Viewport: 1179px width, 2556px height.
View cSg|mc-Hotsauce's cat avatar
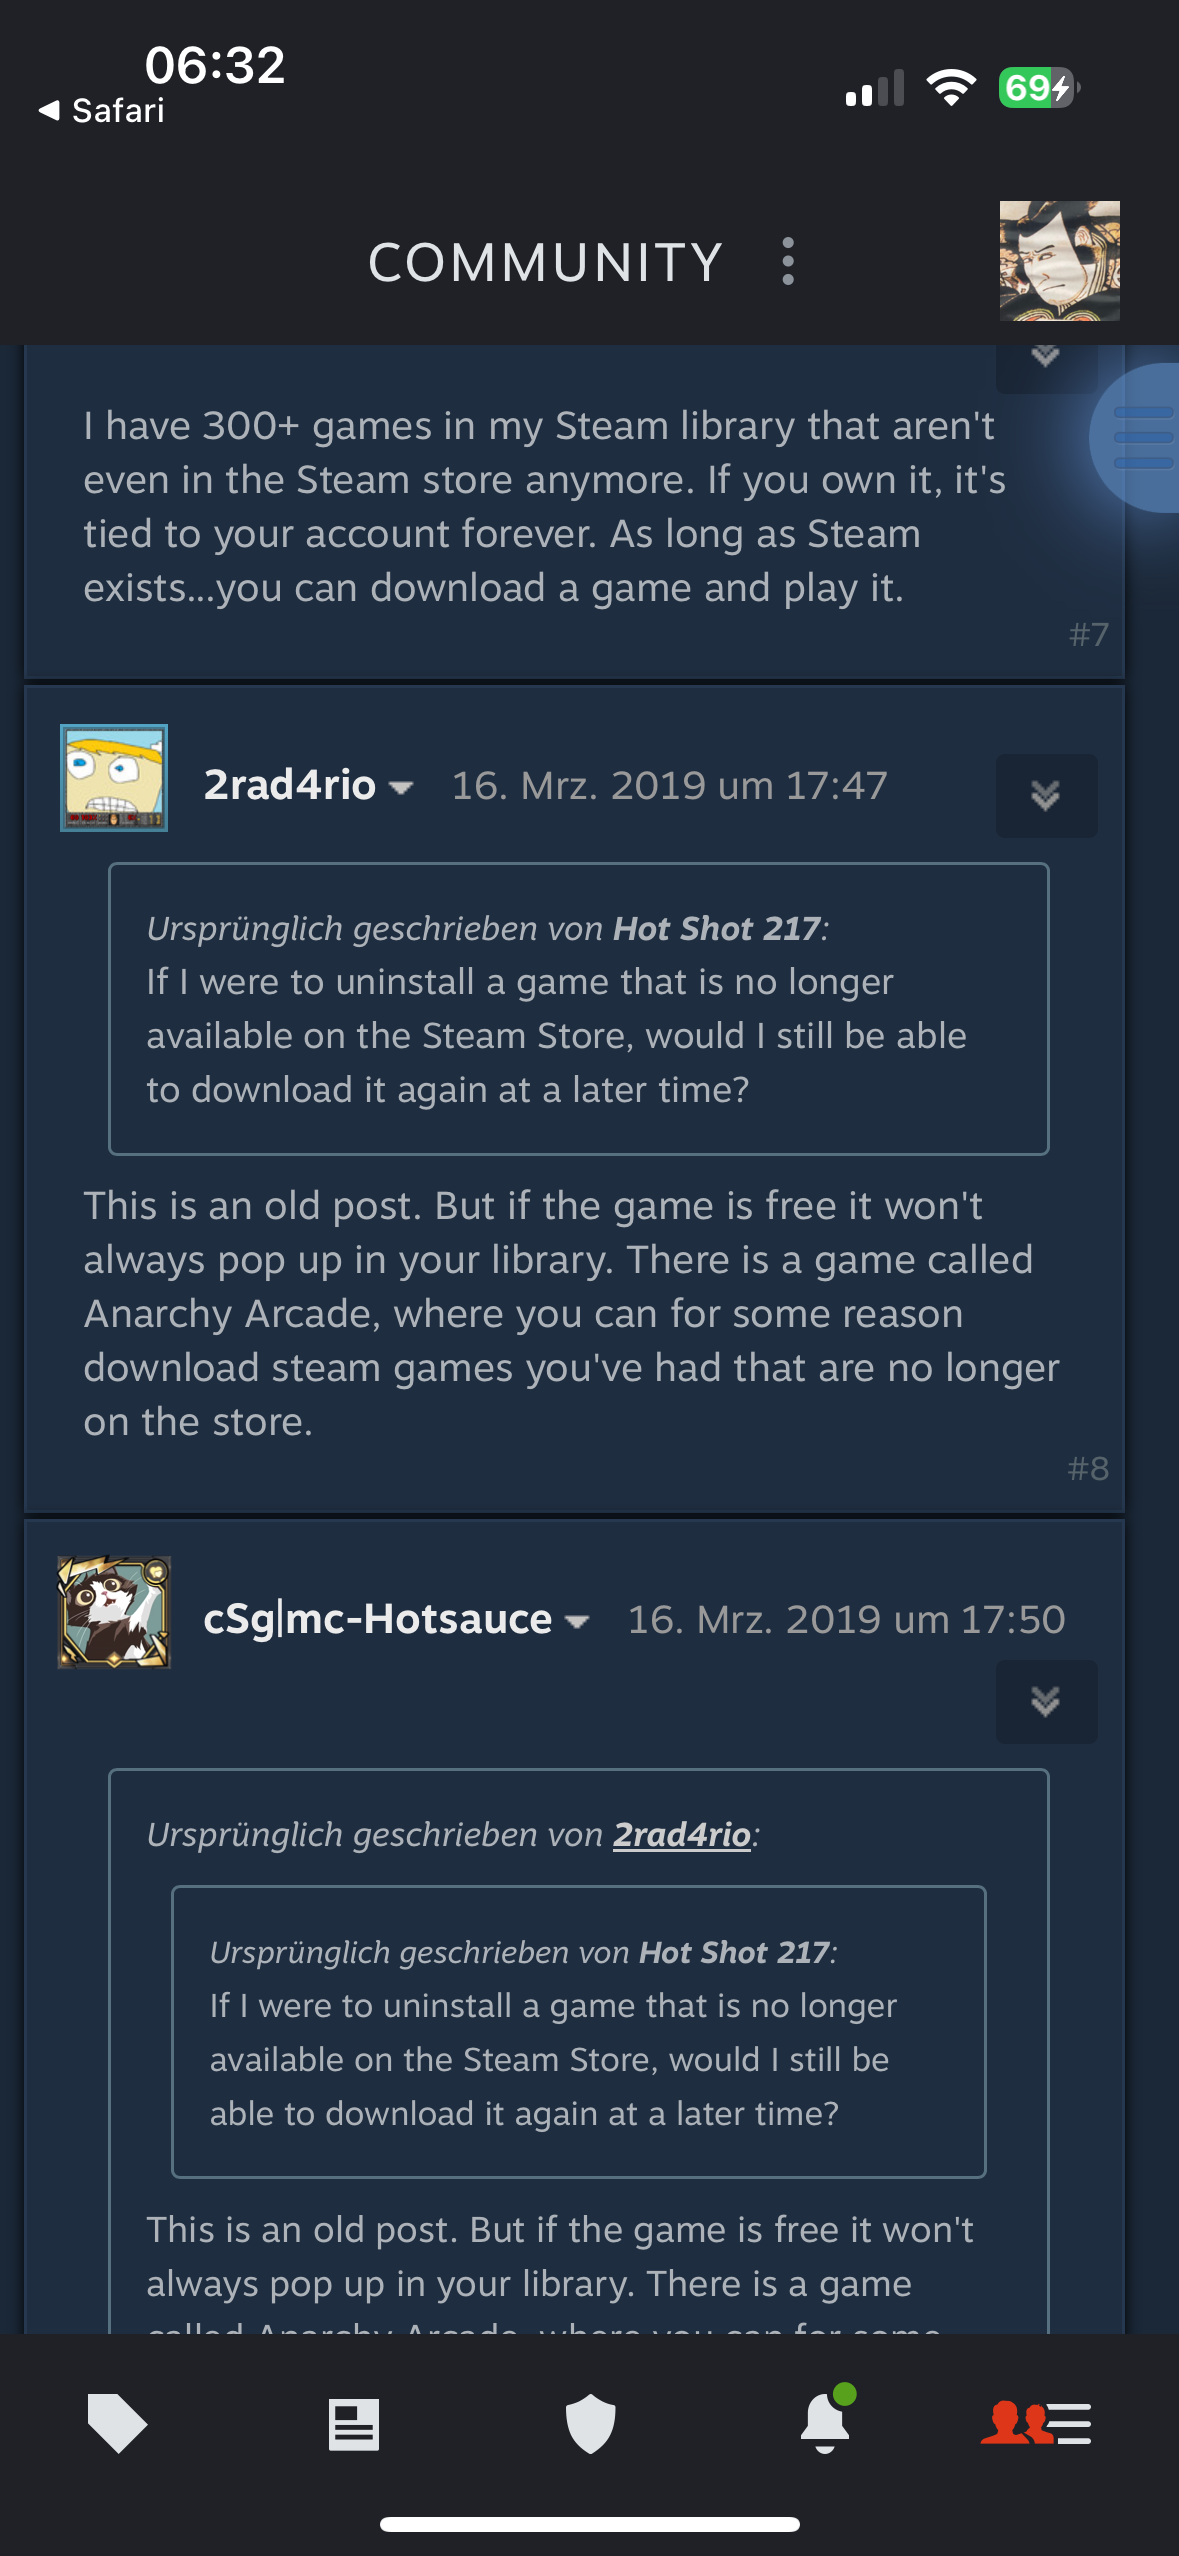114,1612
